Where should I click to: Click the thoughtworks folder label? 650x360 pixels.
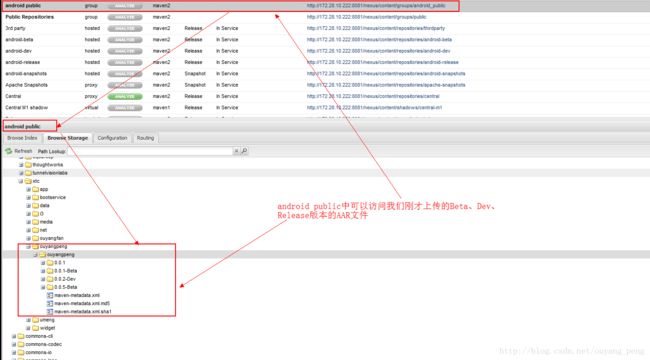point(48,165)
